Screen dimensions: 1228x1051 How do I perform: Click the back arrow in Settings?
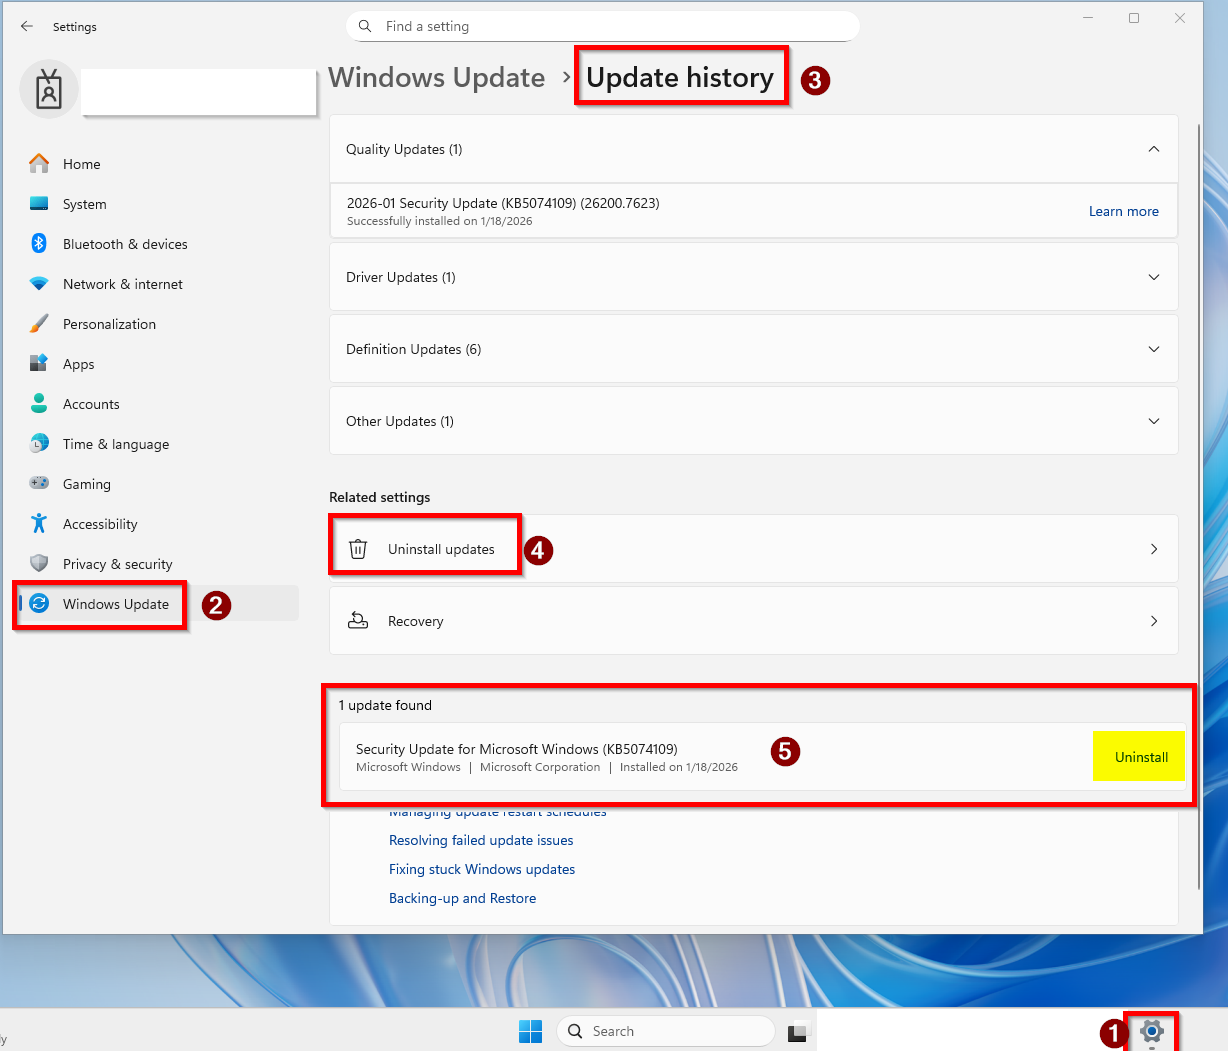27,26
